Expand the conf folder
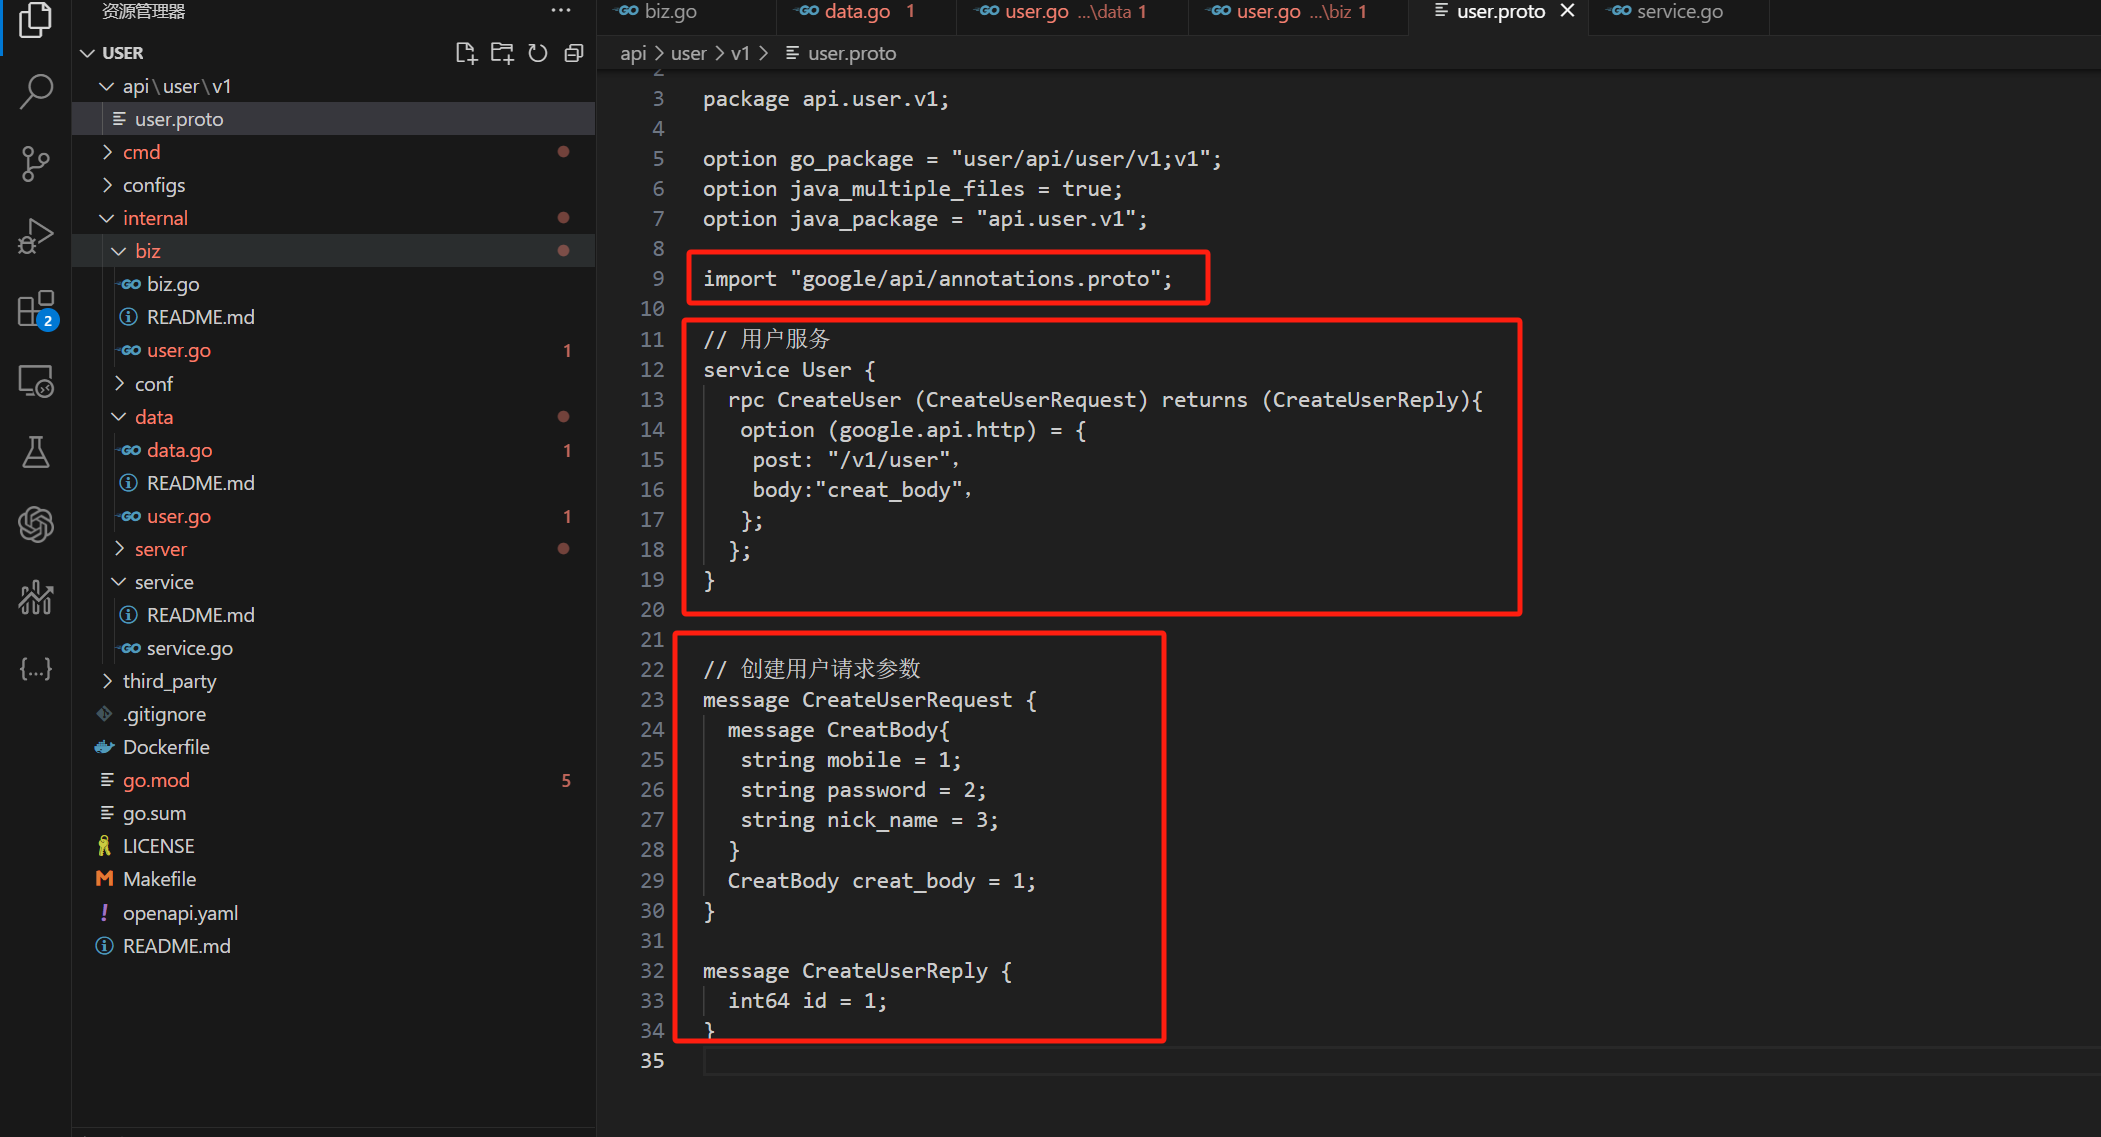Viewport: 2101px width, 1137px height. 118,384
